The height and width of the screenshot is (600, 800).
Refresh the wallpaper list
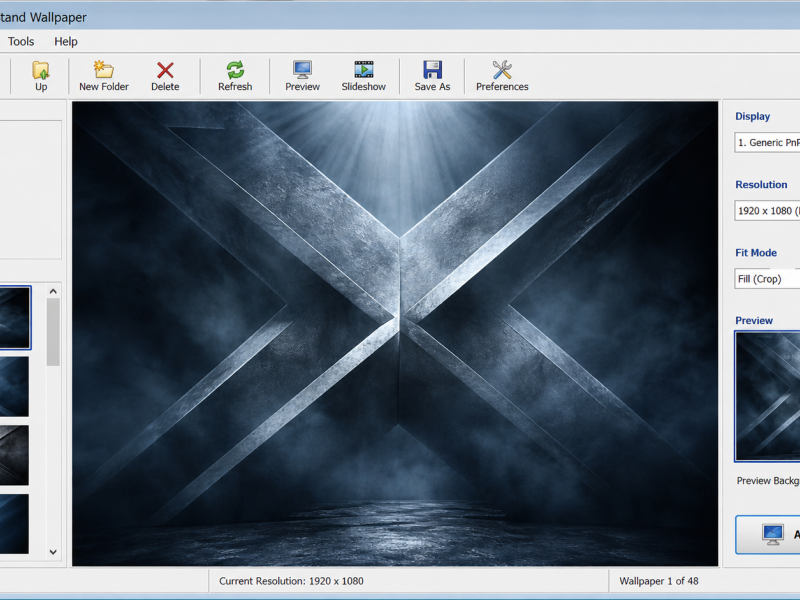(x=235, y=76)
